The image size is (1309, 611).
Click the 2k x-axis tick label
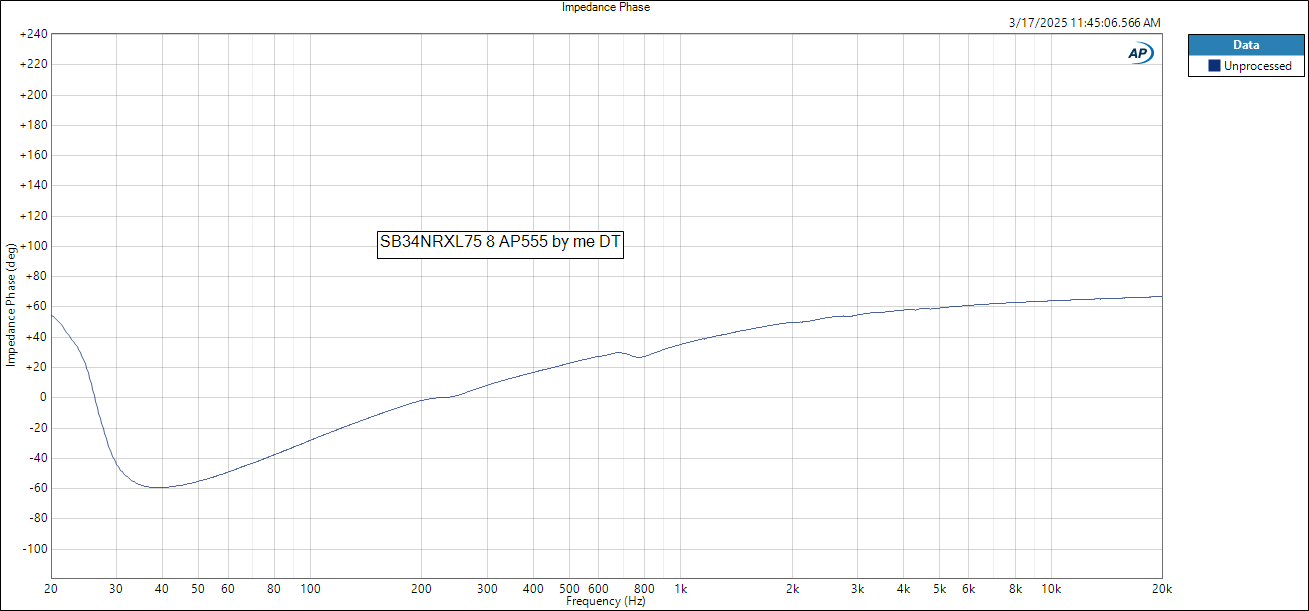pos(792,589)
